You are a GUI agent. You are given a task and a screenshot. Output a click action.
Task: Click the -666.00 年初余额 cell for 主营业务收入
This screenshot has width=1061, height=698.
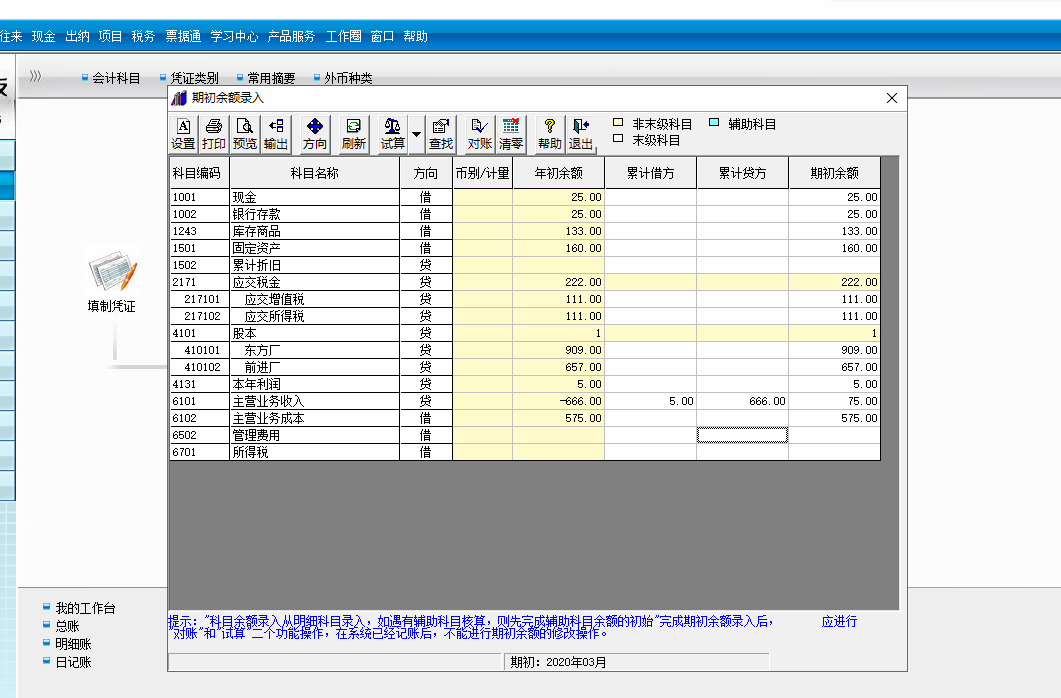[558, 401]
